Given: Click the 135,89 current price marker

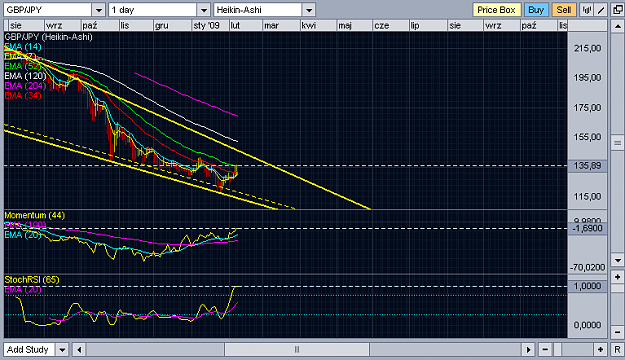Looking at the screenshot, I should click(588, 166).
